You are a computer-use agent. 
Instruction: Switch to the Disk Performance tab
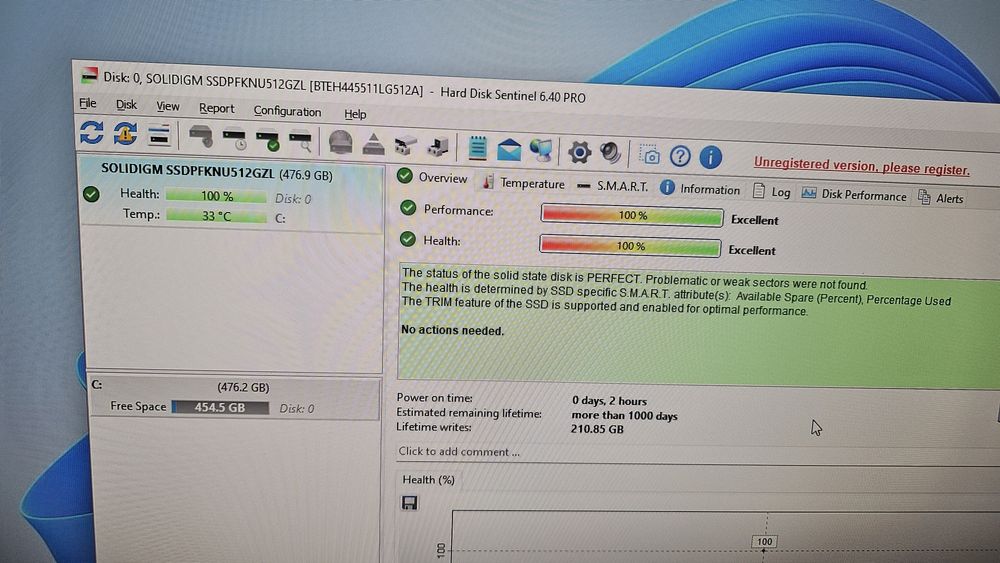click(x=854, y=194)
